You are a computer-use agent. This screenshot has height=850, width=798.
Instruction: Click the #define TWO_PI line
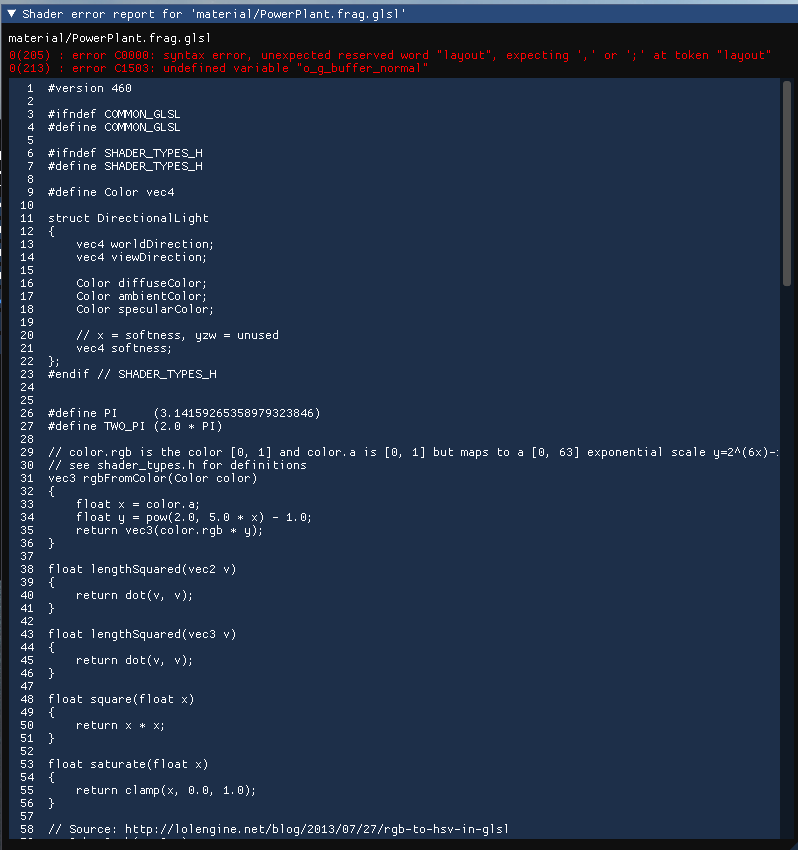[135, 426]
